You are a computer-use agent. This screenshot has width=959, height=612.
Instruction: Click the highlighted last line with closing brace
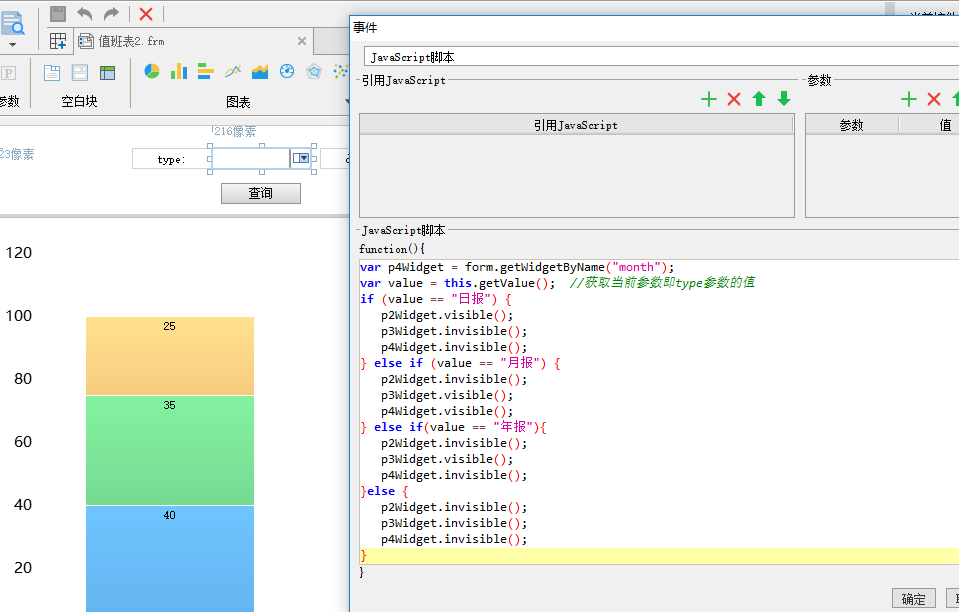[x=659, y=555]
